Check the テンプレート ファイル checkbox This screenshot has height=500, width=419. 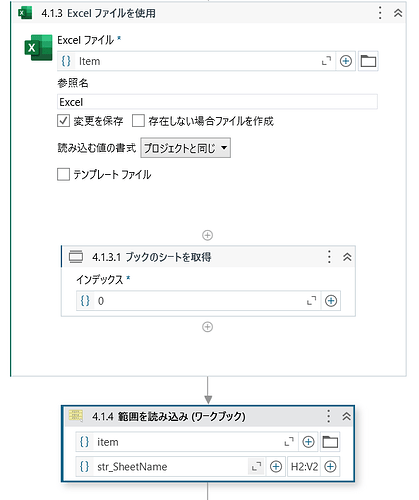[63, 174]
